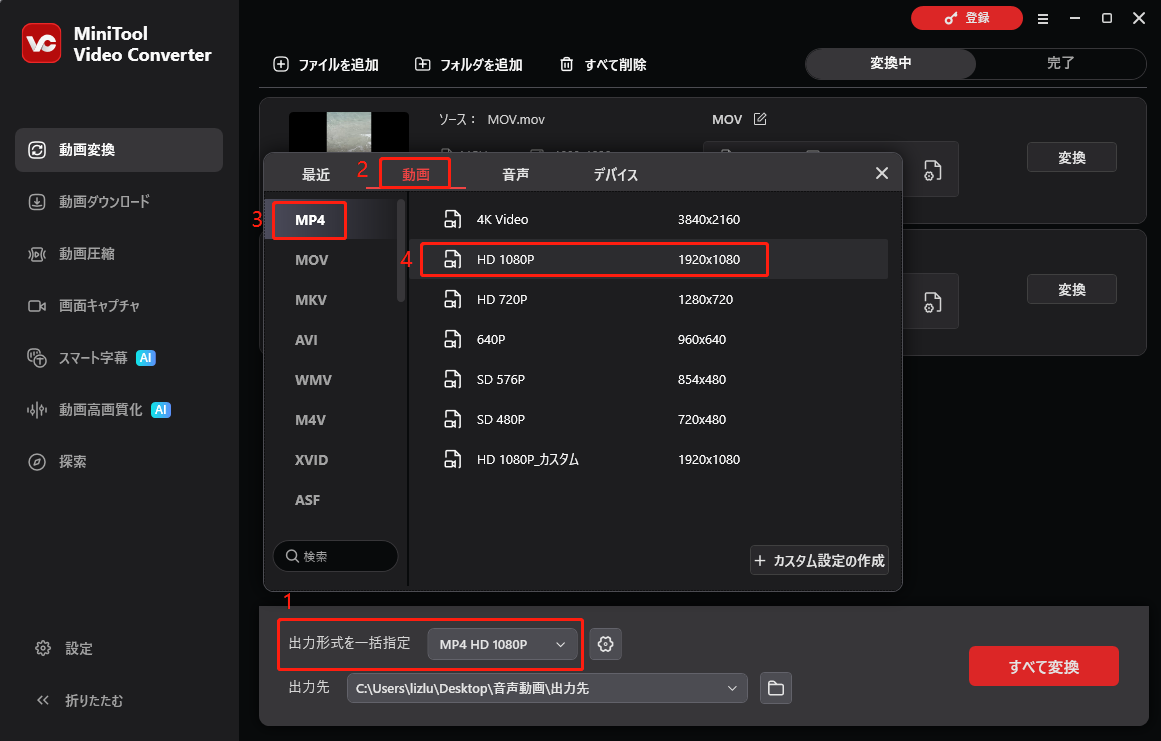Click 変換 button for second file
The width and height of the screenshot is (1161, 741).
[x=1071, y=289]
